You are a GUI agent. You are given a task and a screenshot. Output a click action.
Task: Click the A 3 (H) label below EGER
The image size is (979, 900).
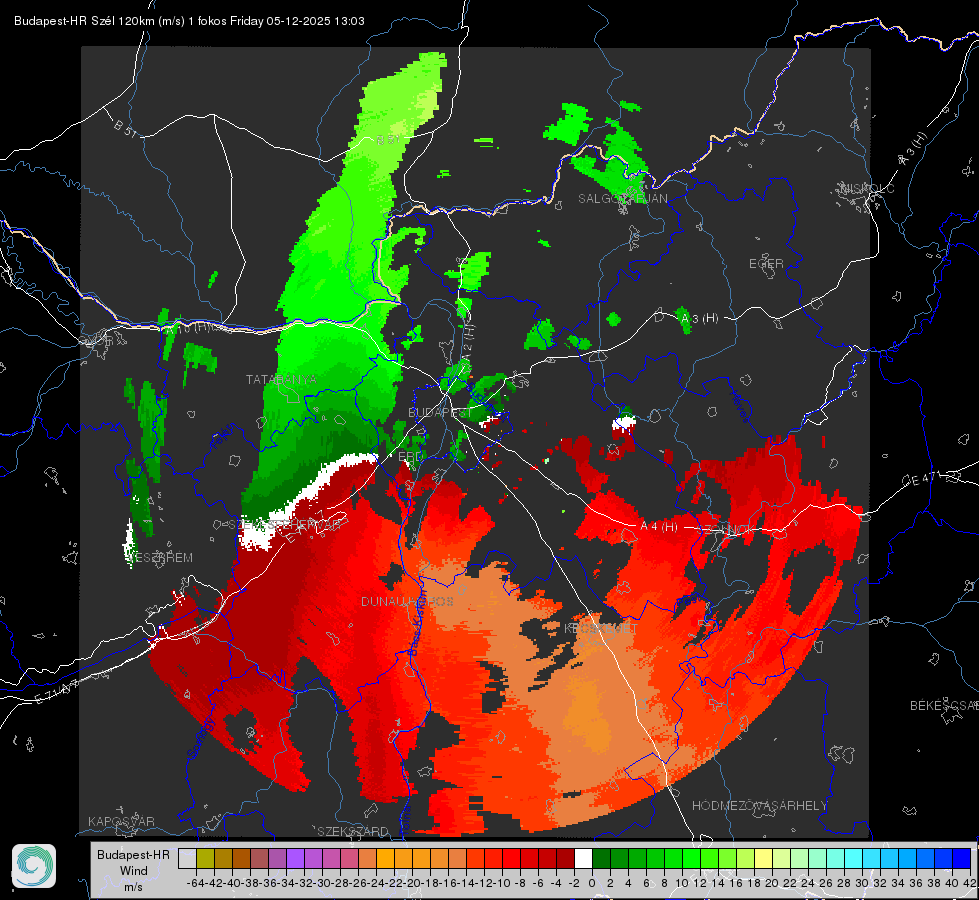[x=699, y=319]
